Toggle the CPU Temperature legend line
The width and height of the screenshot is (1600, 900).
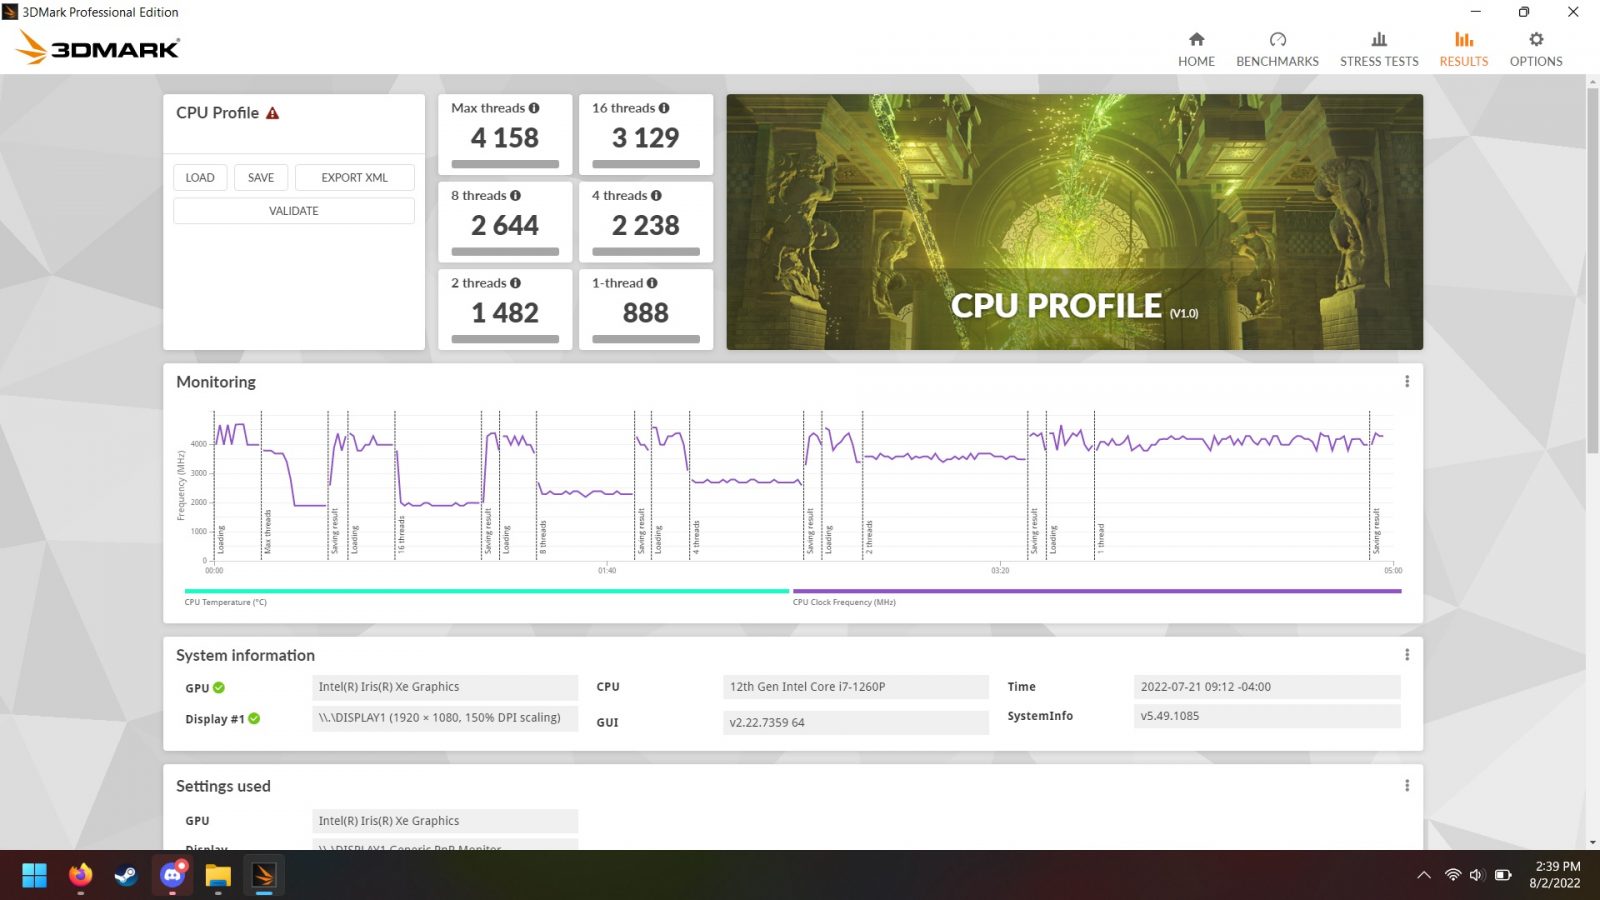(486, 591)
